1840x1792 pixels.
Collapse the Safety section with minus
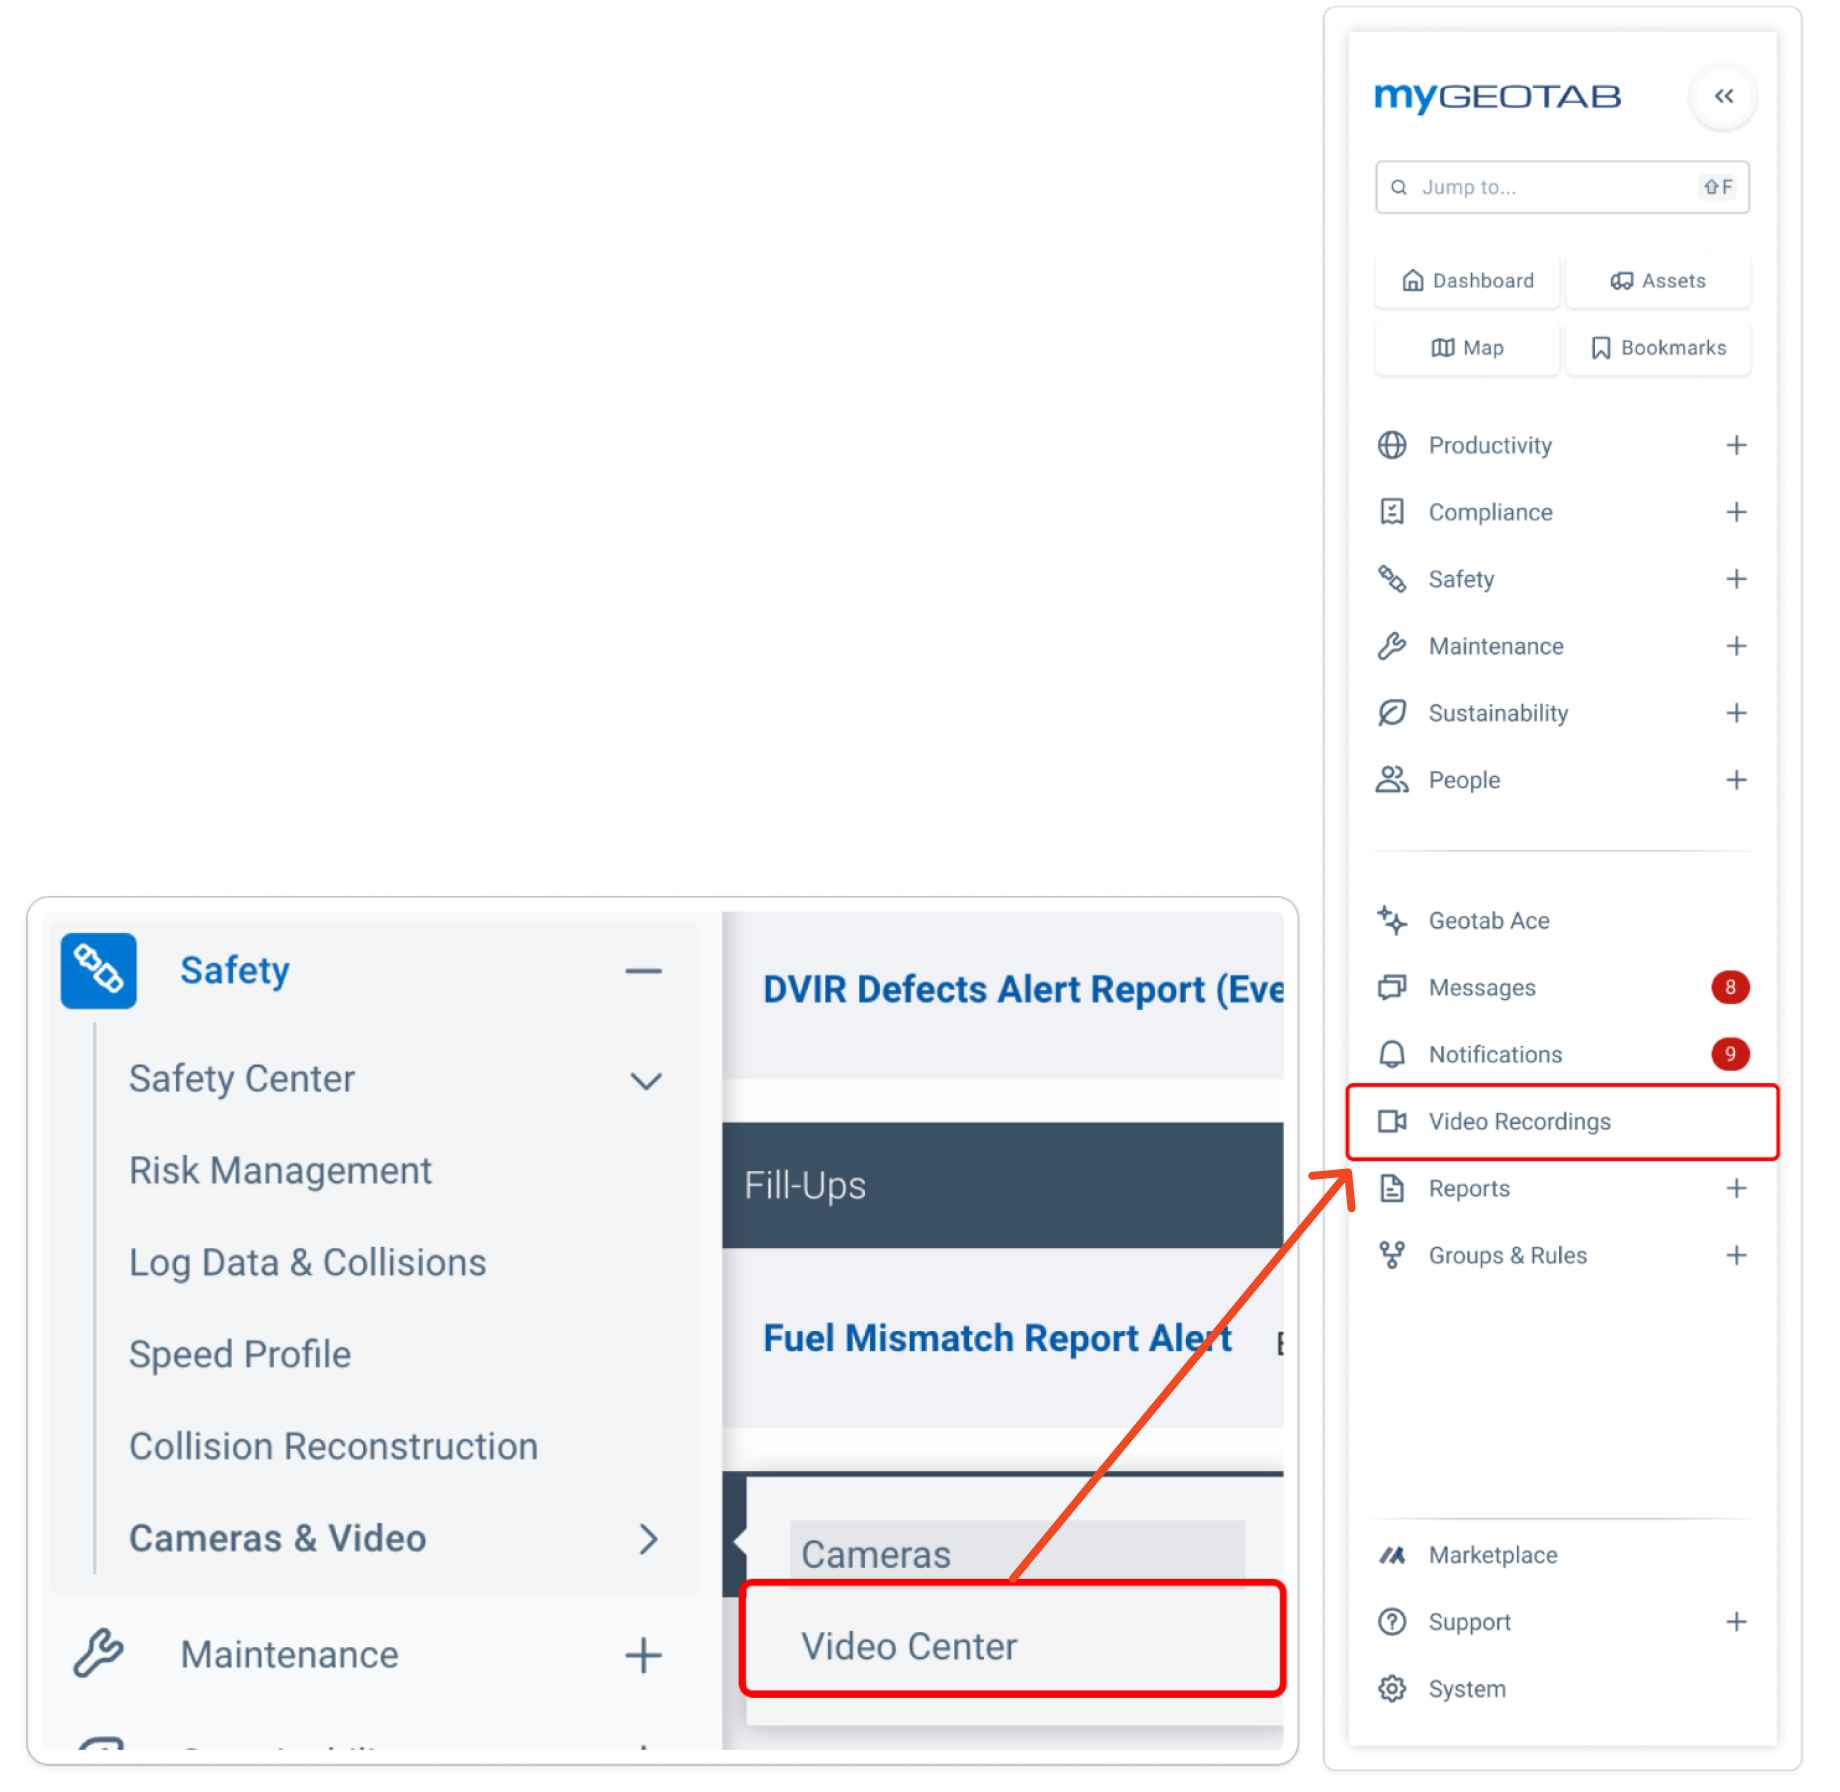pos(643,971)
